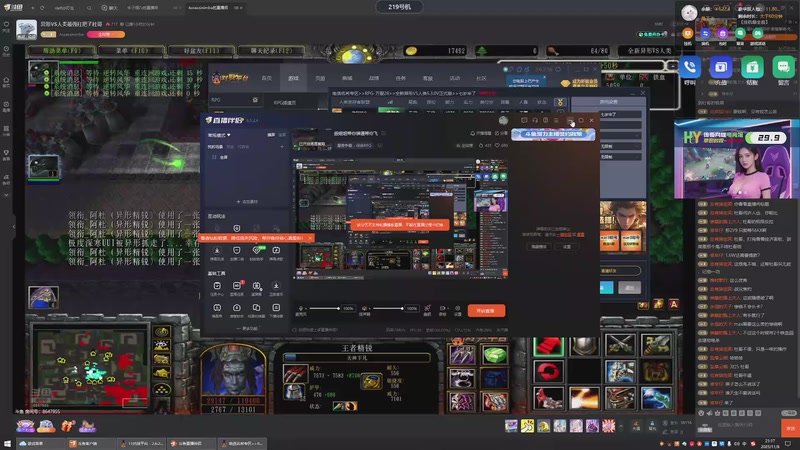
Task: Open the 客服 tab in battle platform
Action: 428,79
